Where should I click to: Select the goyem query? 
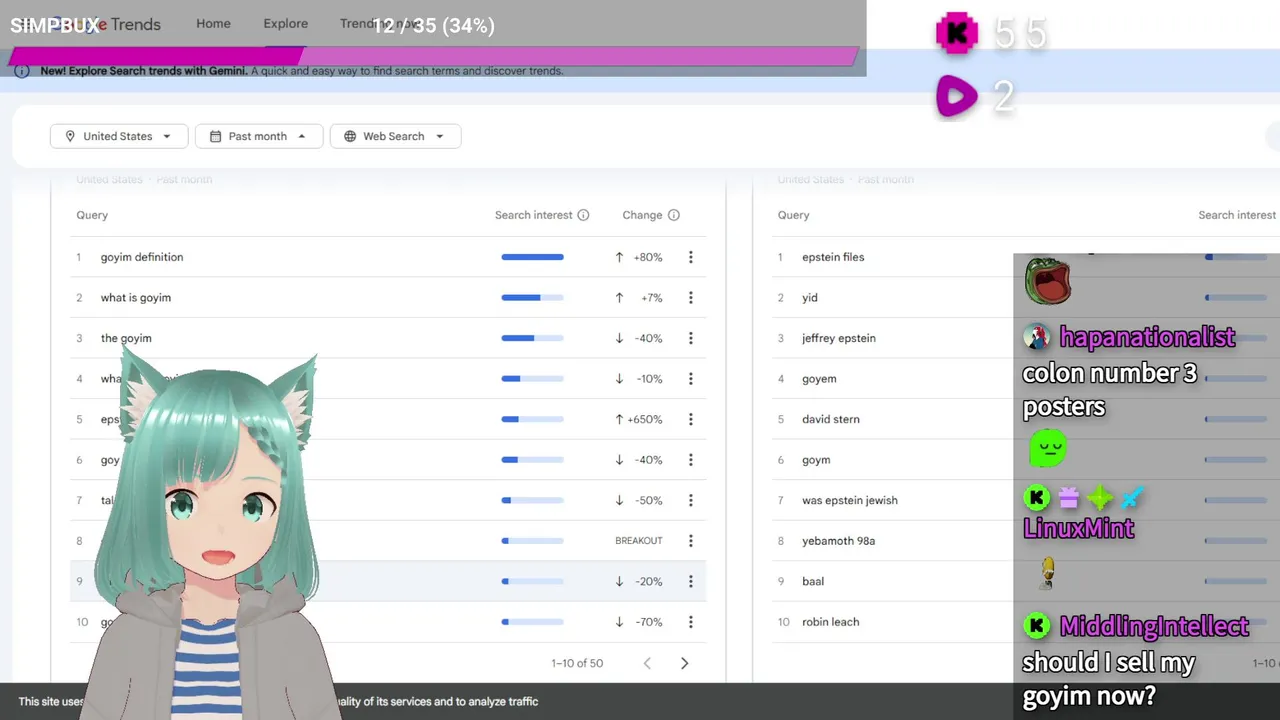(x=819, y=379)
